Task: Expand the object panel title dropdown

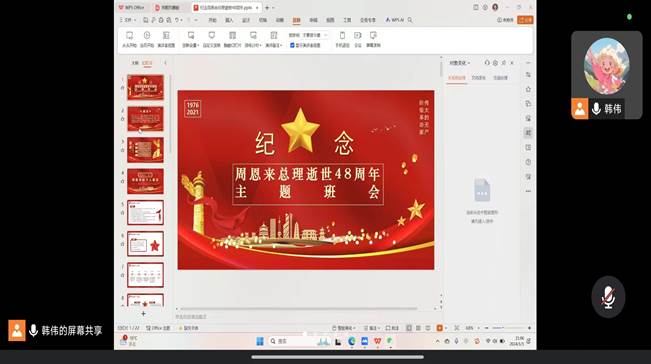Action: (x=460, y=63)
